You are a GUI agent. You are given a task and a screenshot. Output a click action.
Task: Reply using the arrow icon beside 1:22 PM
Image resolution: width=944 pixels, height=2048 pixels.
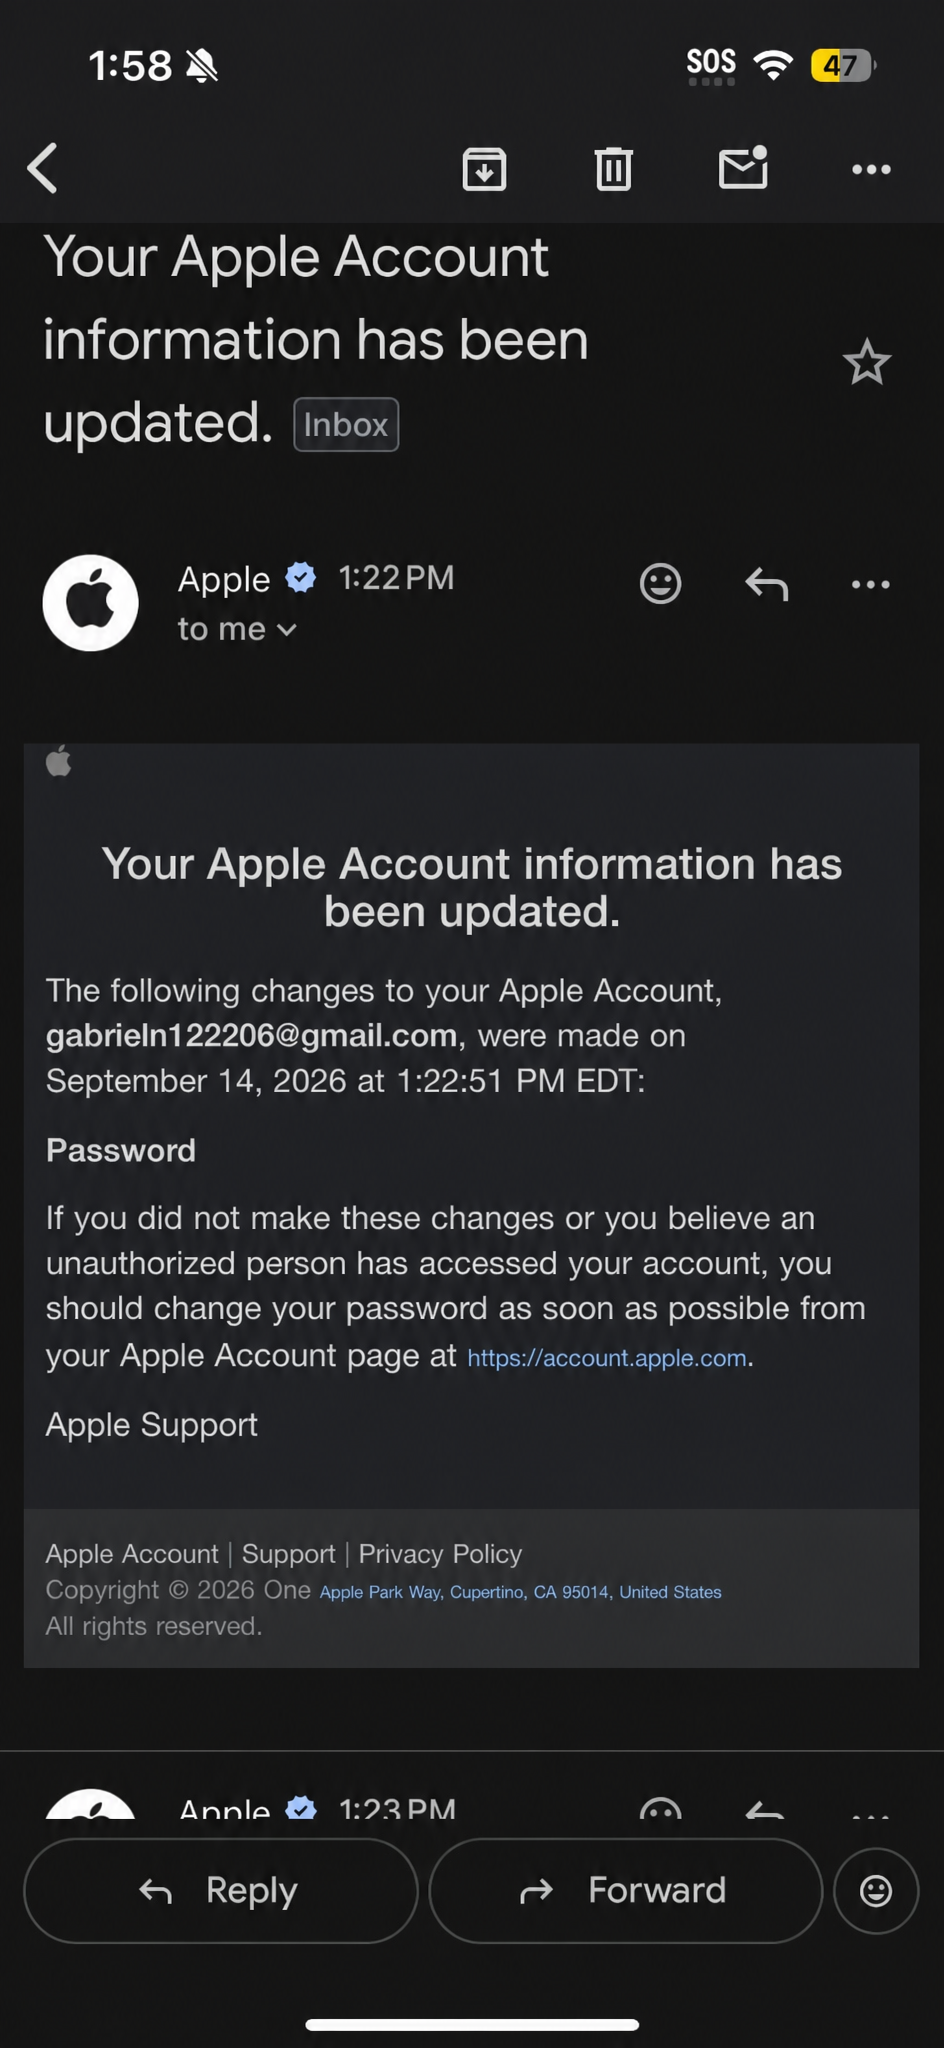pyautogui.click(x=767, y=583)
